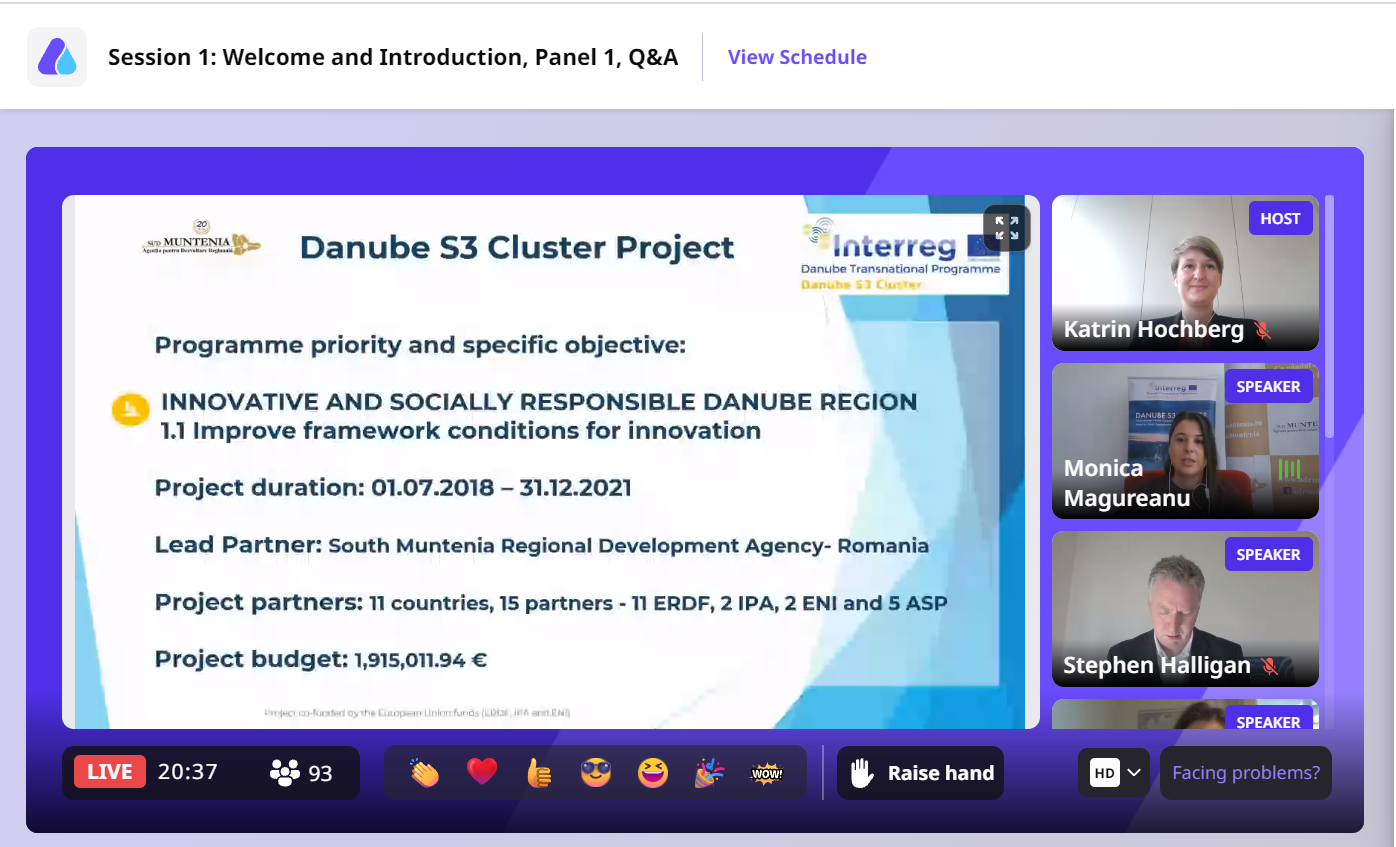
Task: Click the SPEAKER badge on Stephen's tile
Action: point(1268,554)
